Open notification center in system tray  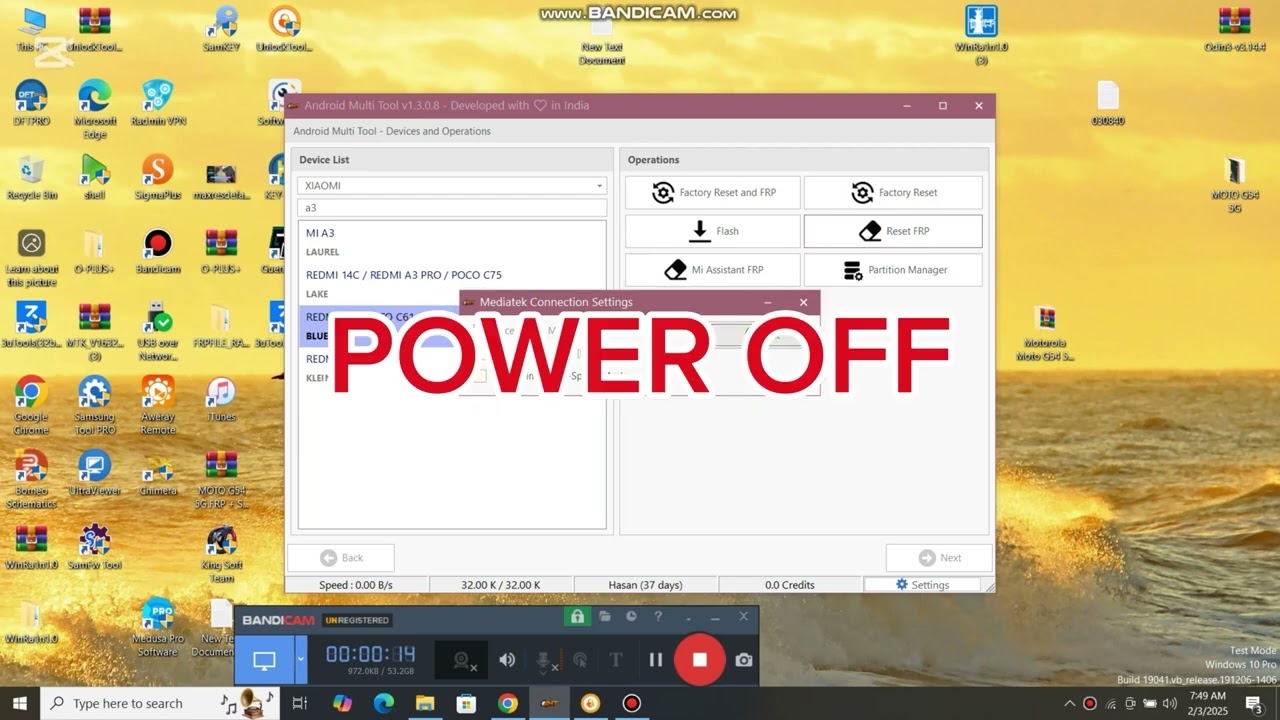[1253, 703]
